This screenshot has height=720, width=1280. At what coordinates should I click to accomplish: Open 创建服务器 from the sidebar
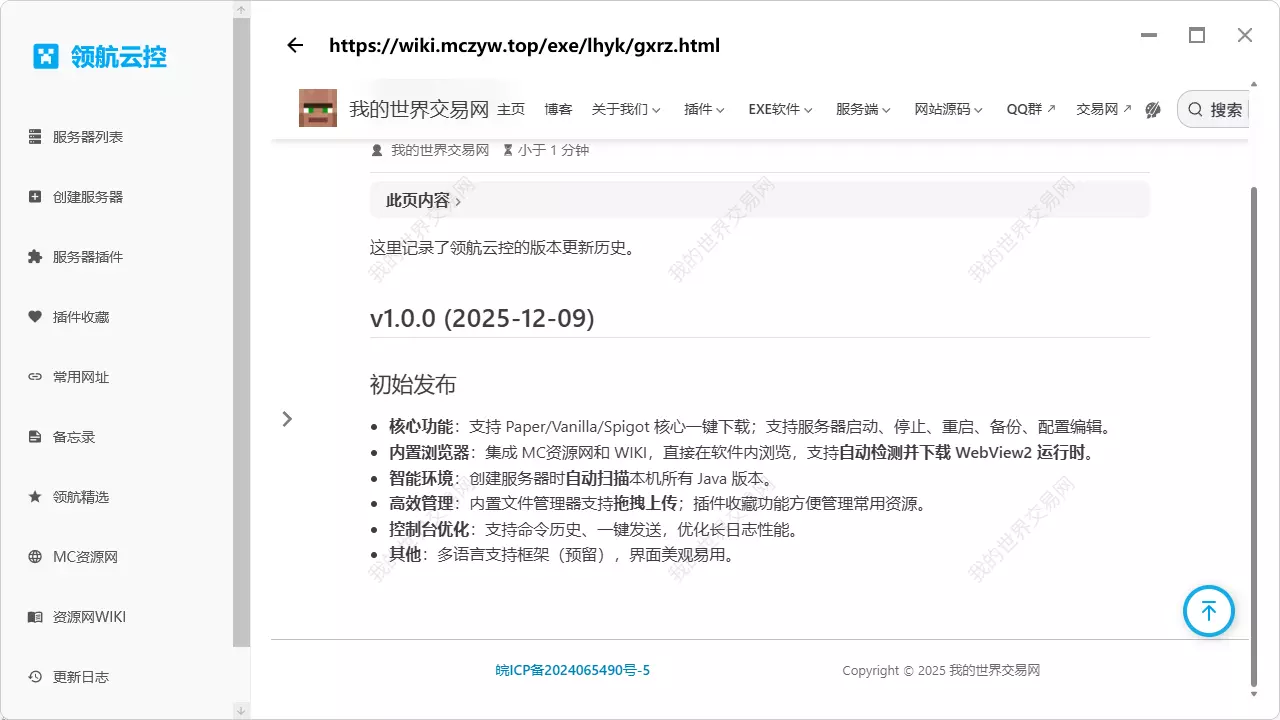coord(34,197)
